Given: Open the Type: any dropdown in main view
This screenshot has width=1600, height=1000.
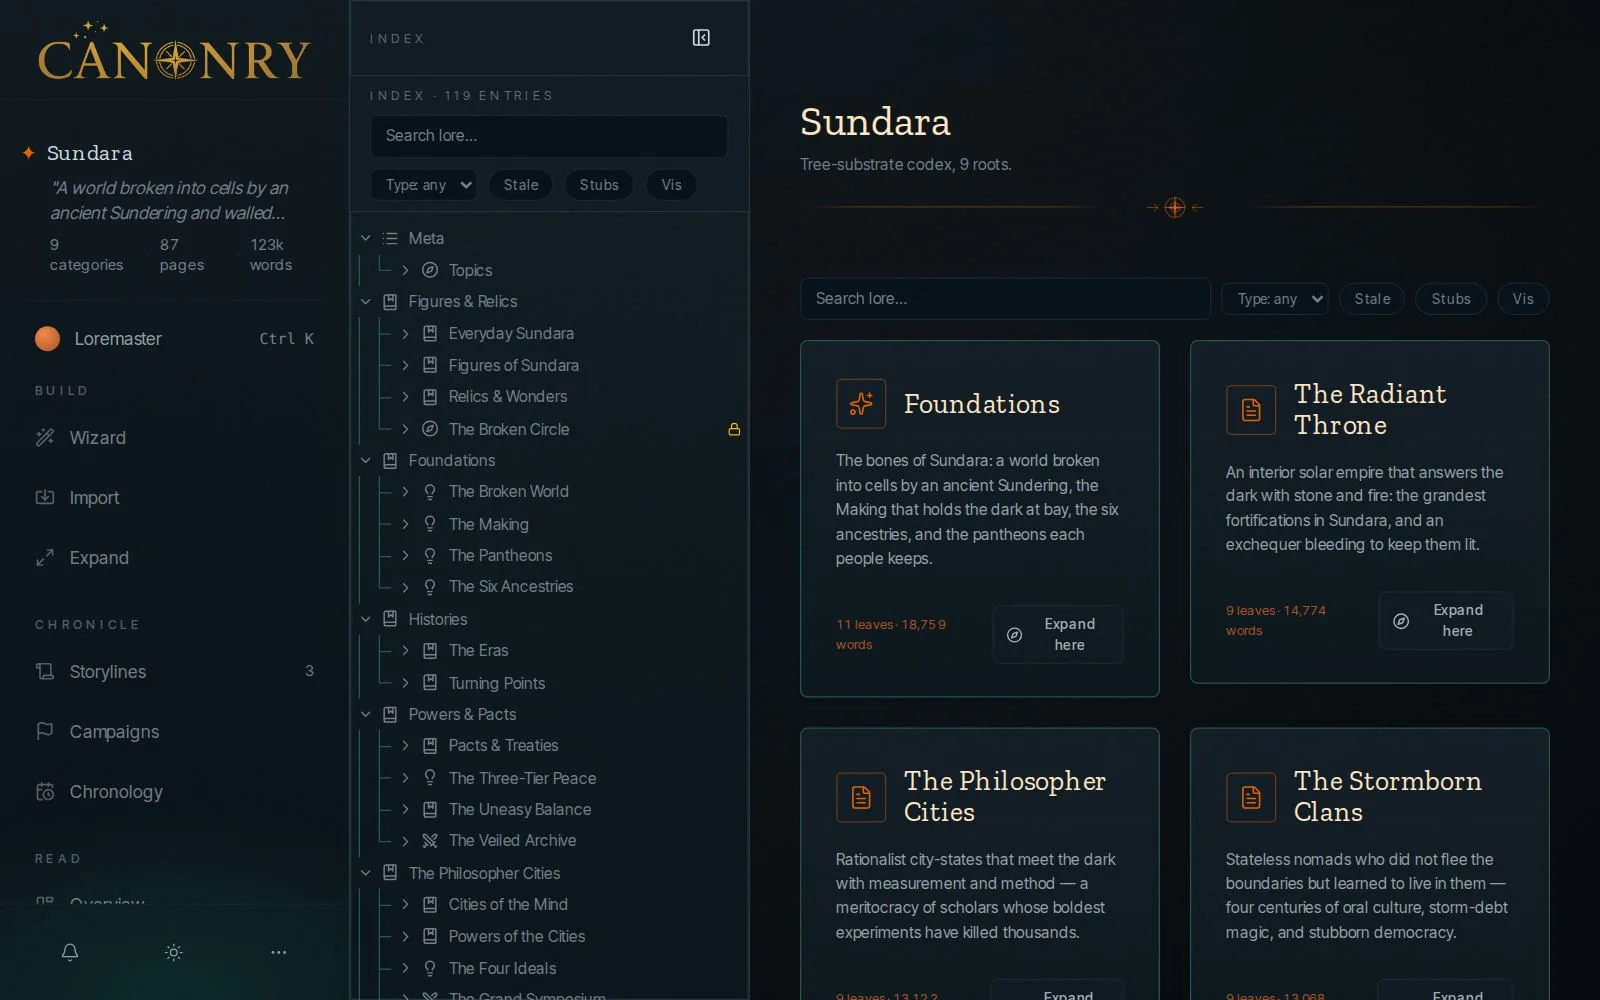Looking at the screenshot, I should (x=1275, y=299).
